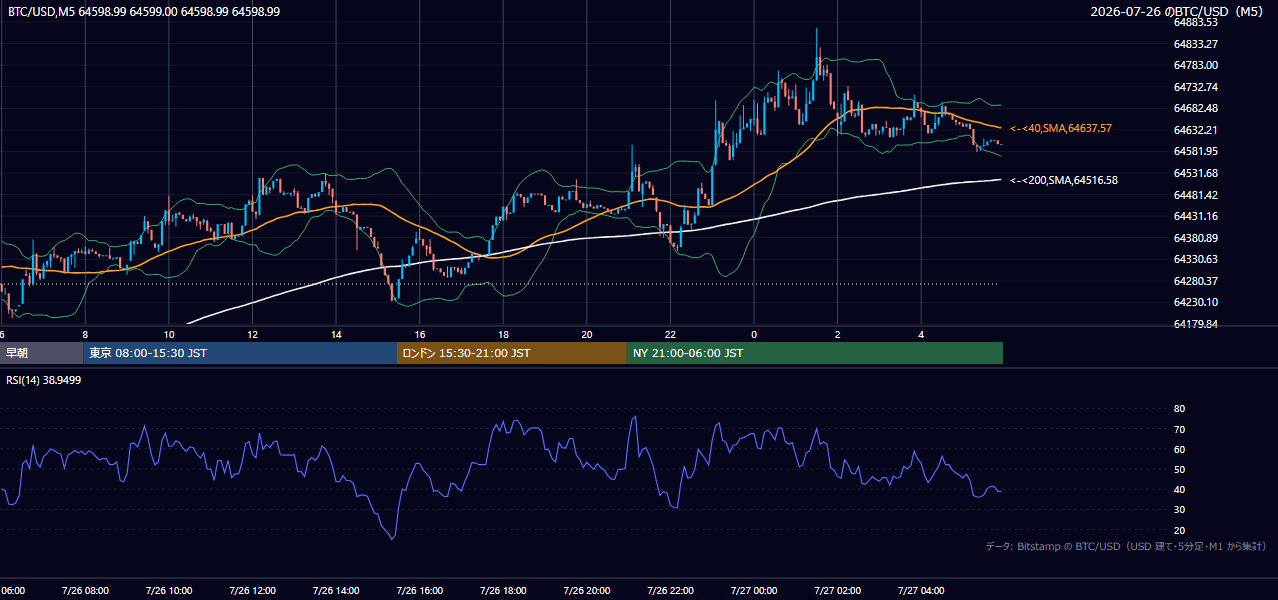Click hour label 10 below price chart

coord(168,334)
